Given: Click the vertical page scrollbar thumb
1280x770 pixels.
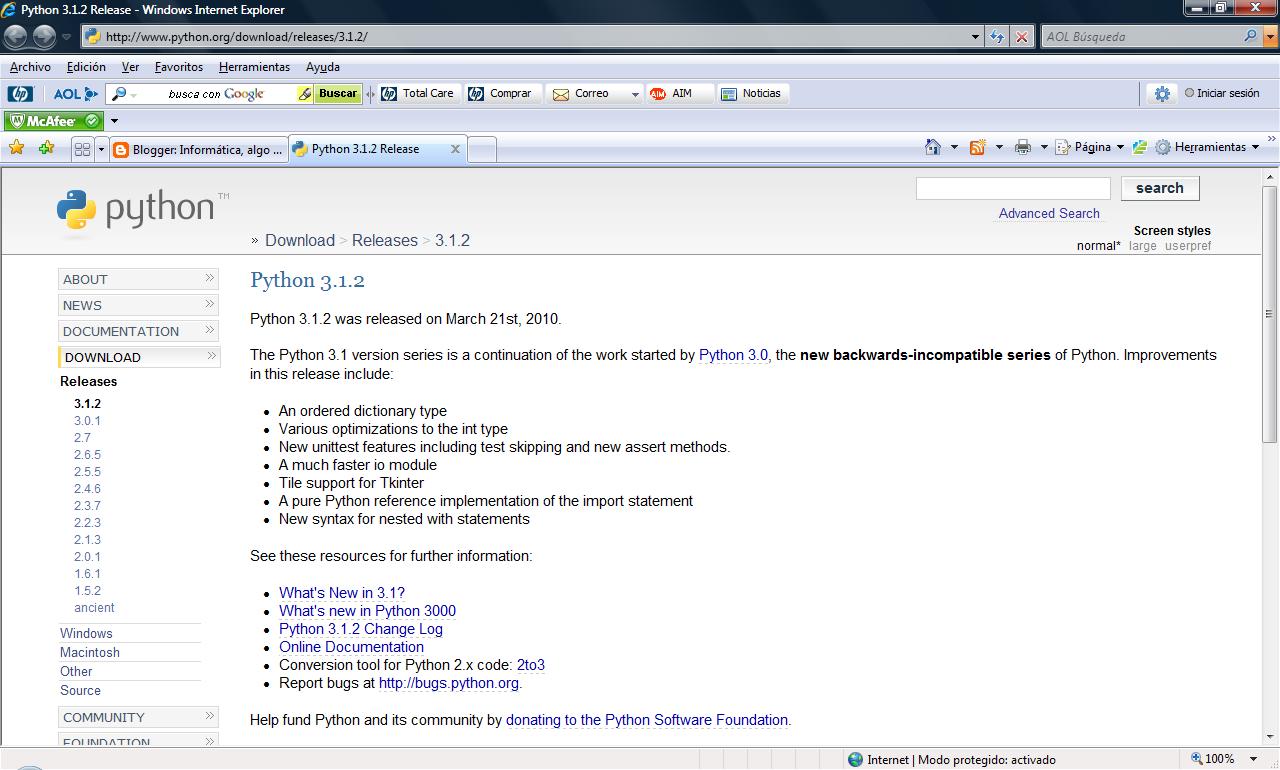Looking at the screenshot, I should click(x=1270, y=313).
